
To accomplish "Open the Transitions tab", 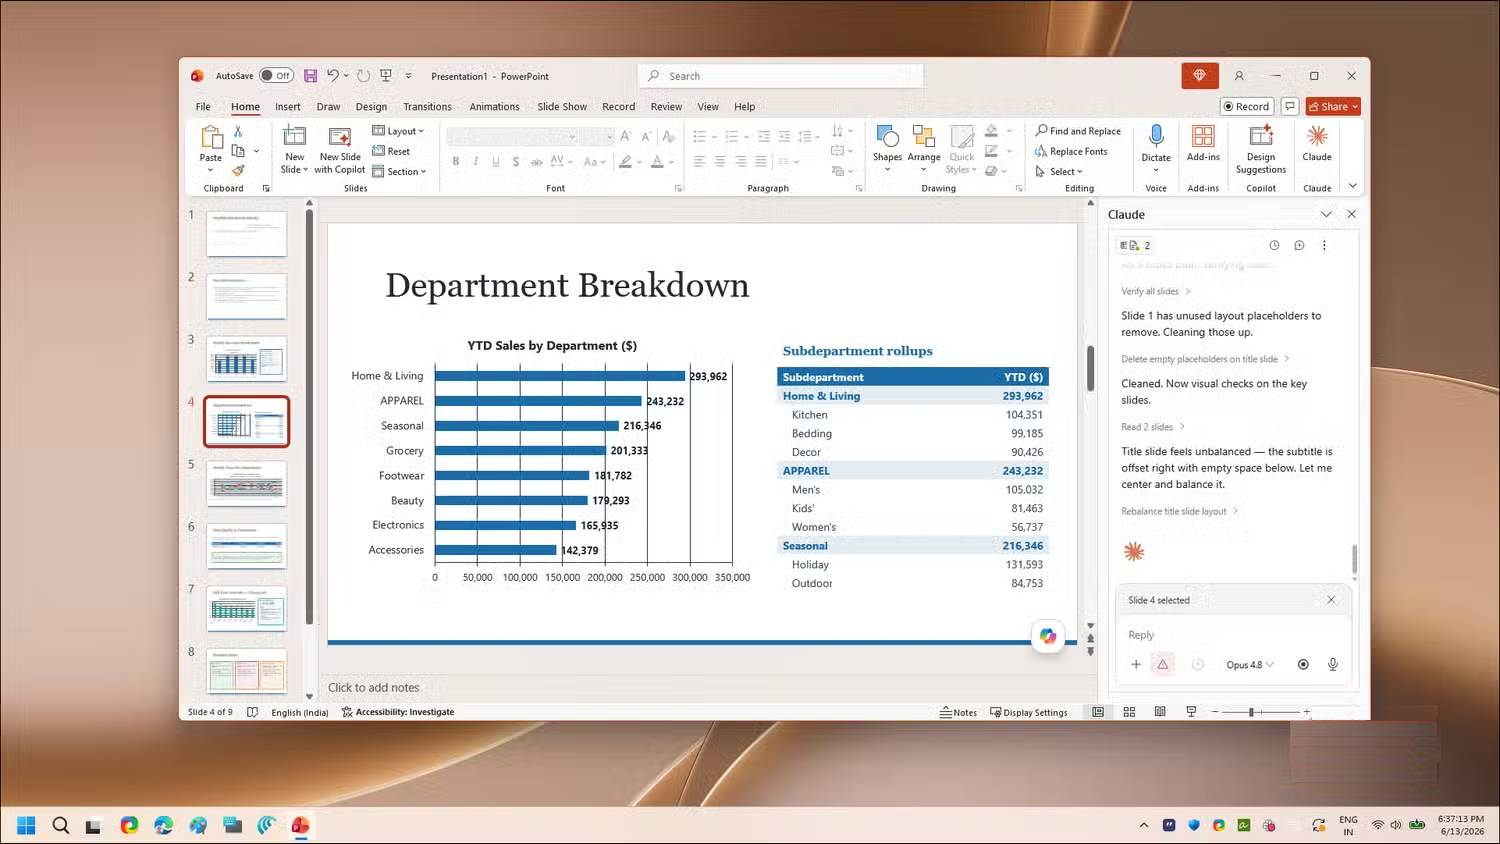I will point(427,106).
